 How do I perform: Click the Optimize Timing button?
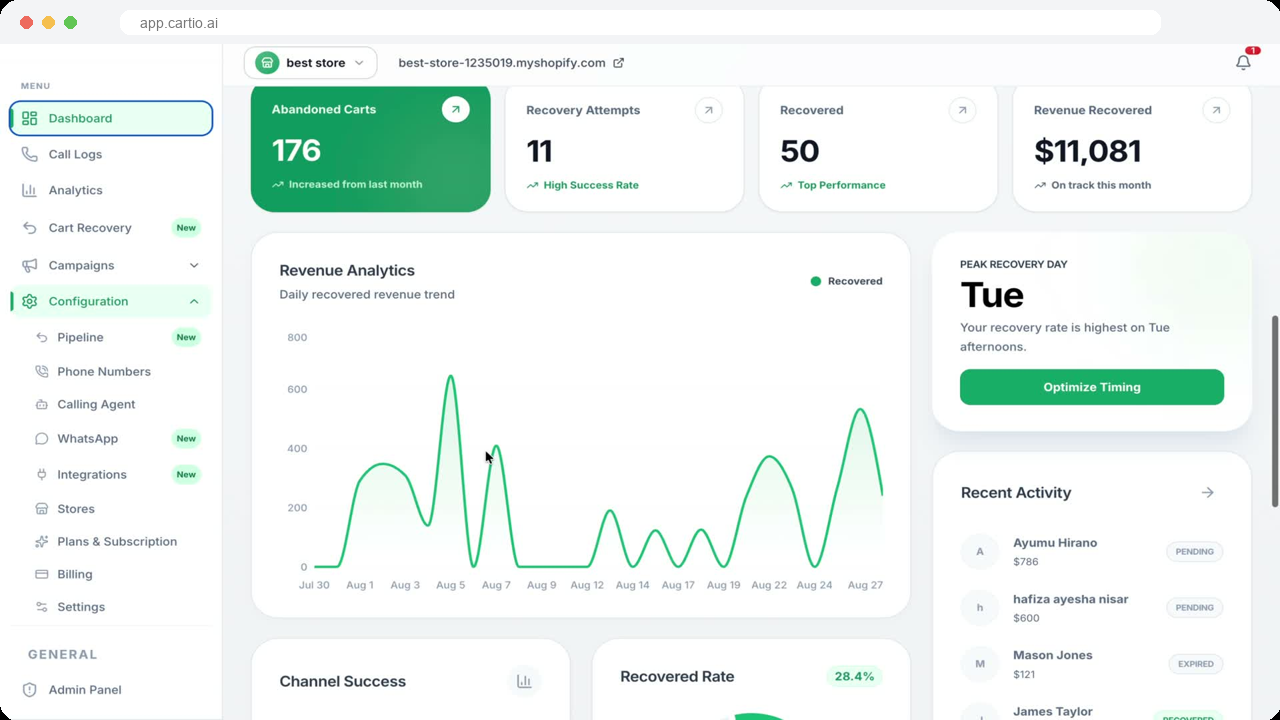[x=1091, y=387]
